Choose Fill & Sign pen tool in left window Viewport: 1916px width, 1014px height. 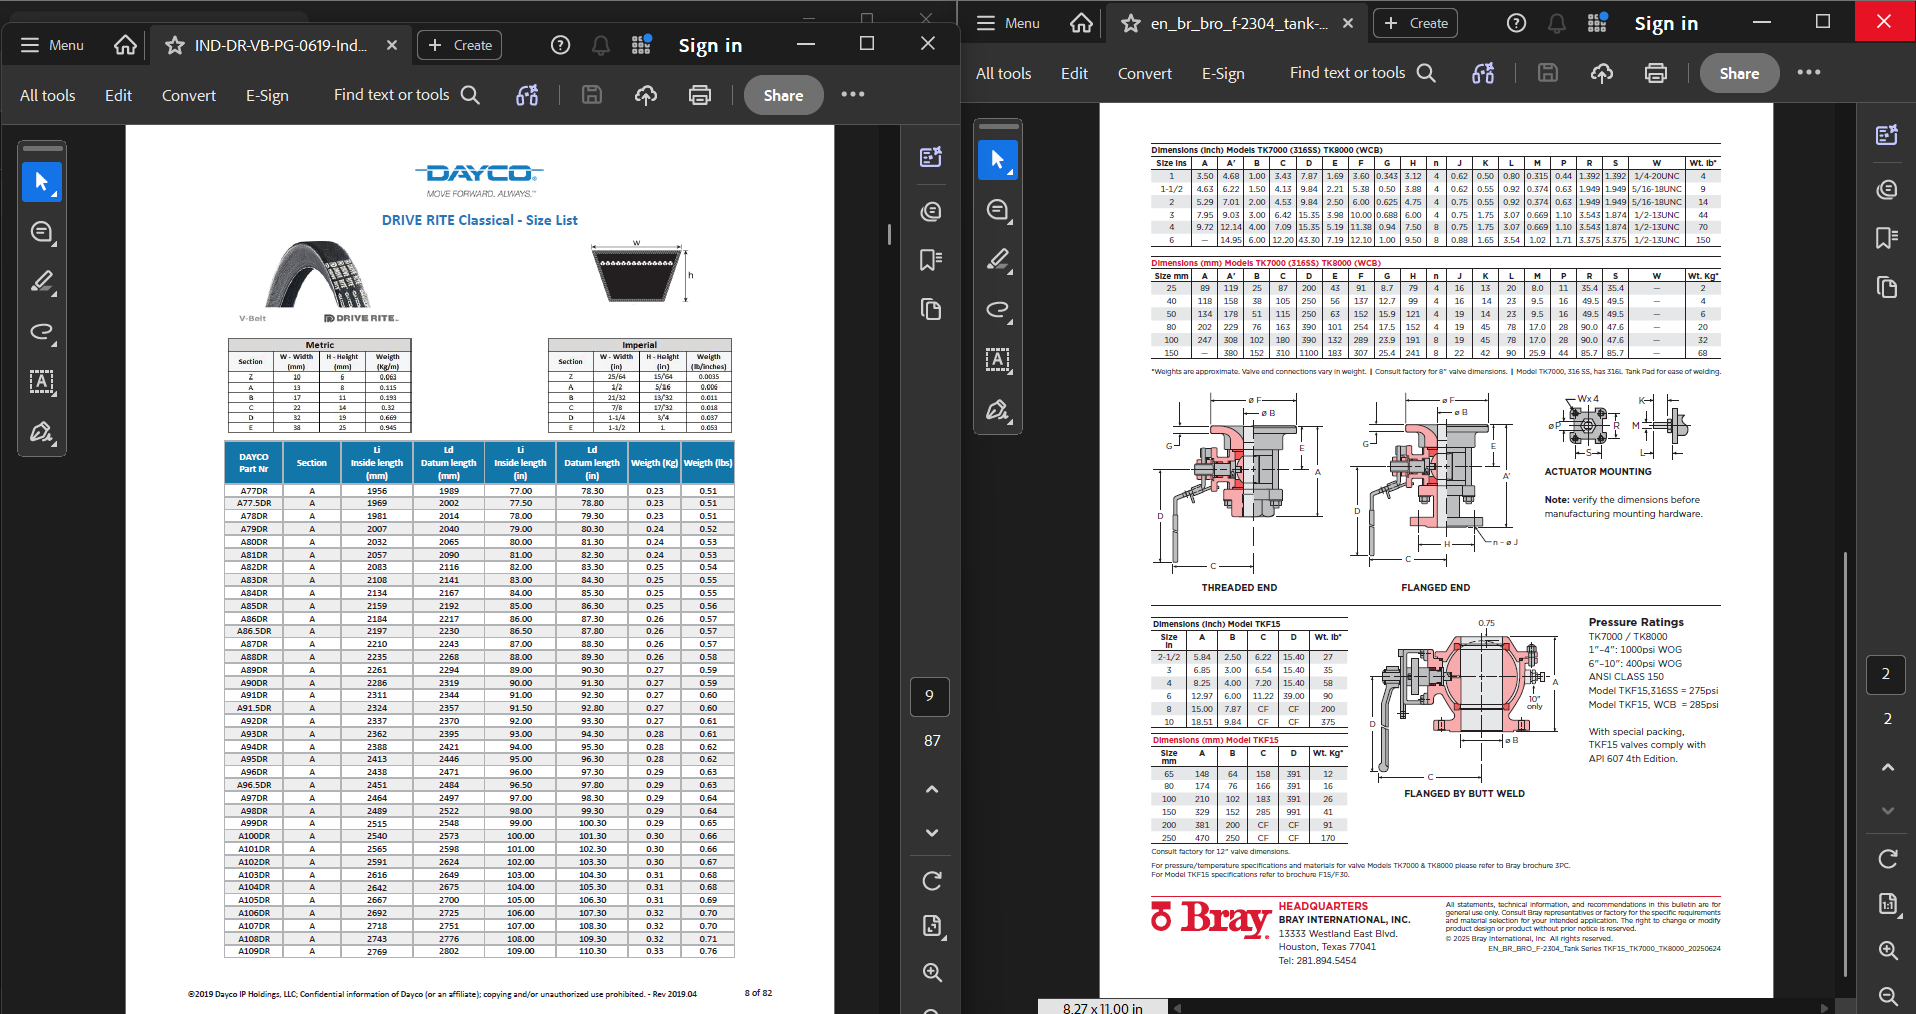click(42, 432)
